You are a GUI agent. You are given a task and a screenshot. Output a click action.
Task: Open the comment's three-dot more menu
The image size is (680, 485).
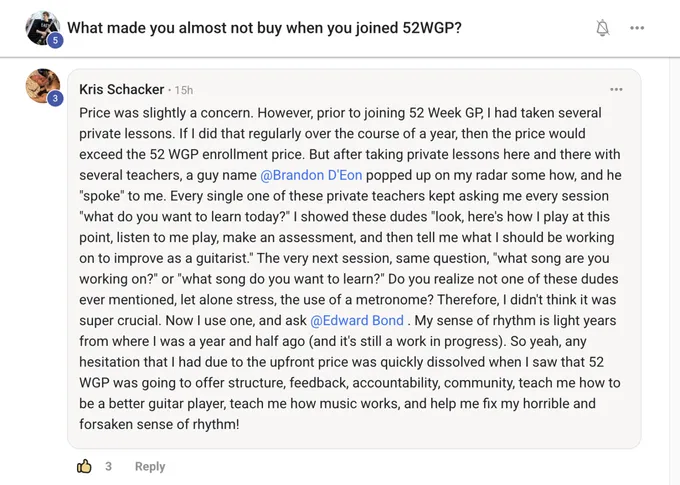click(x=616, y=89)
